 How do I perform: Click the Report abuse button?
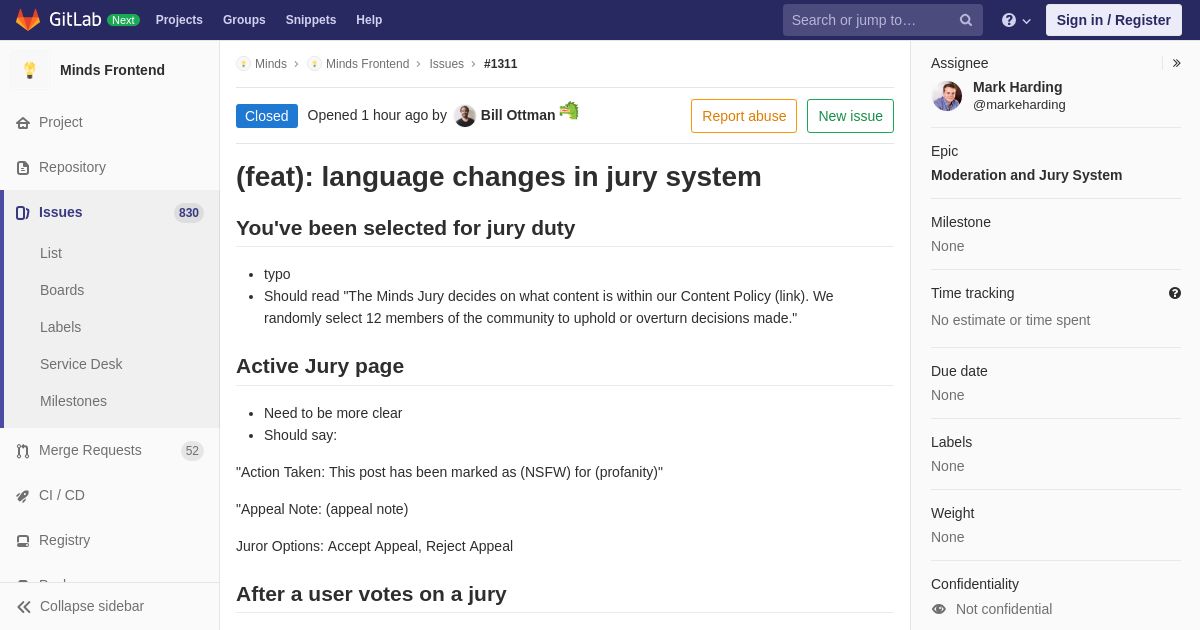[744, 116]
